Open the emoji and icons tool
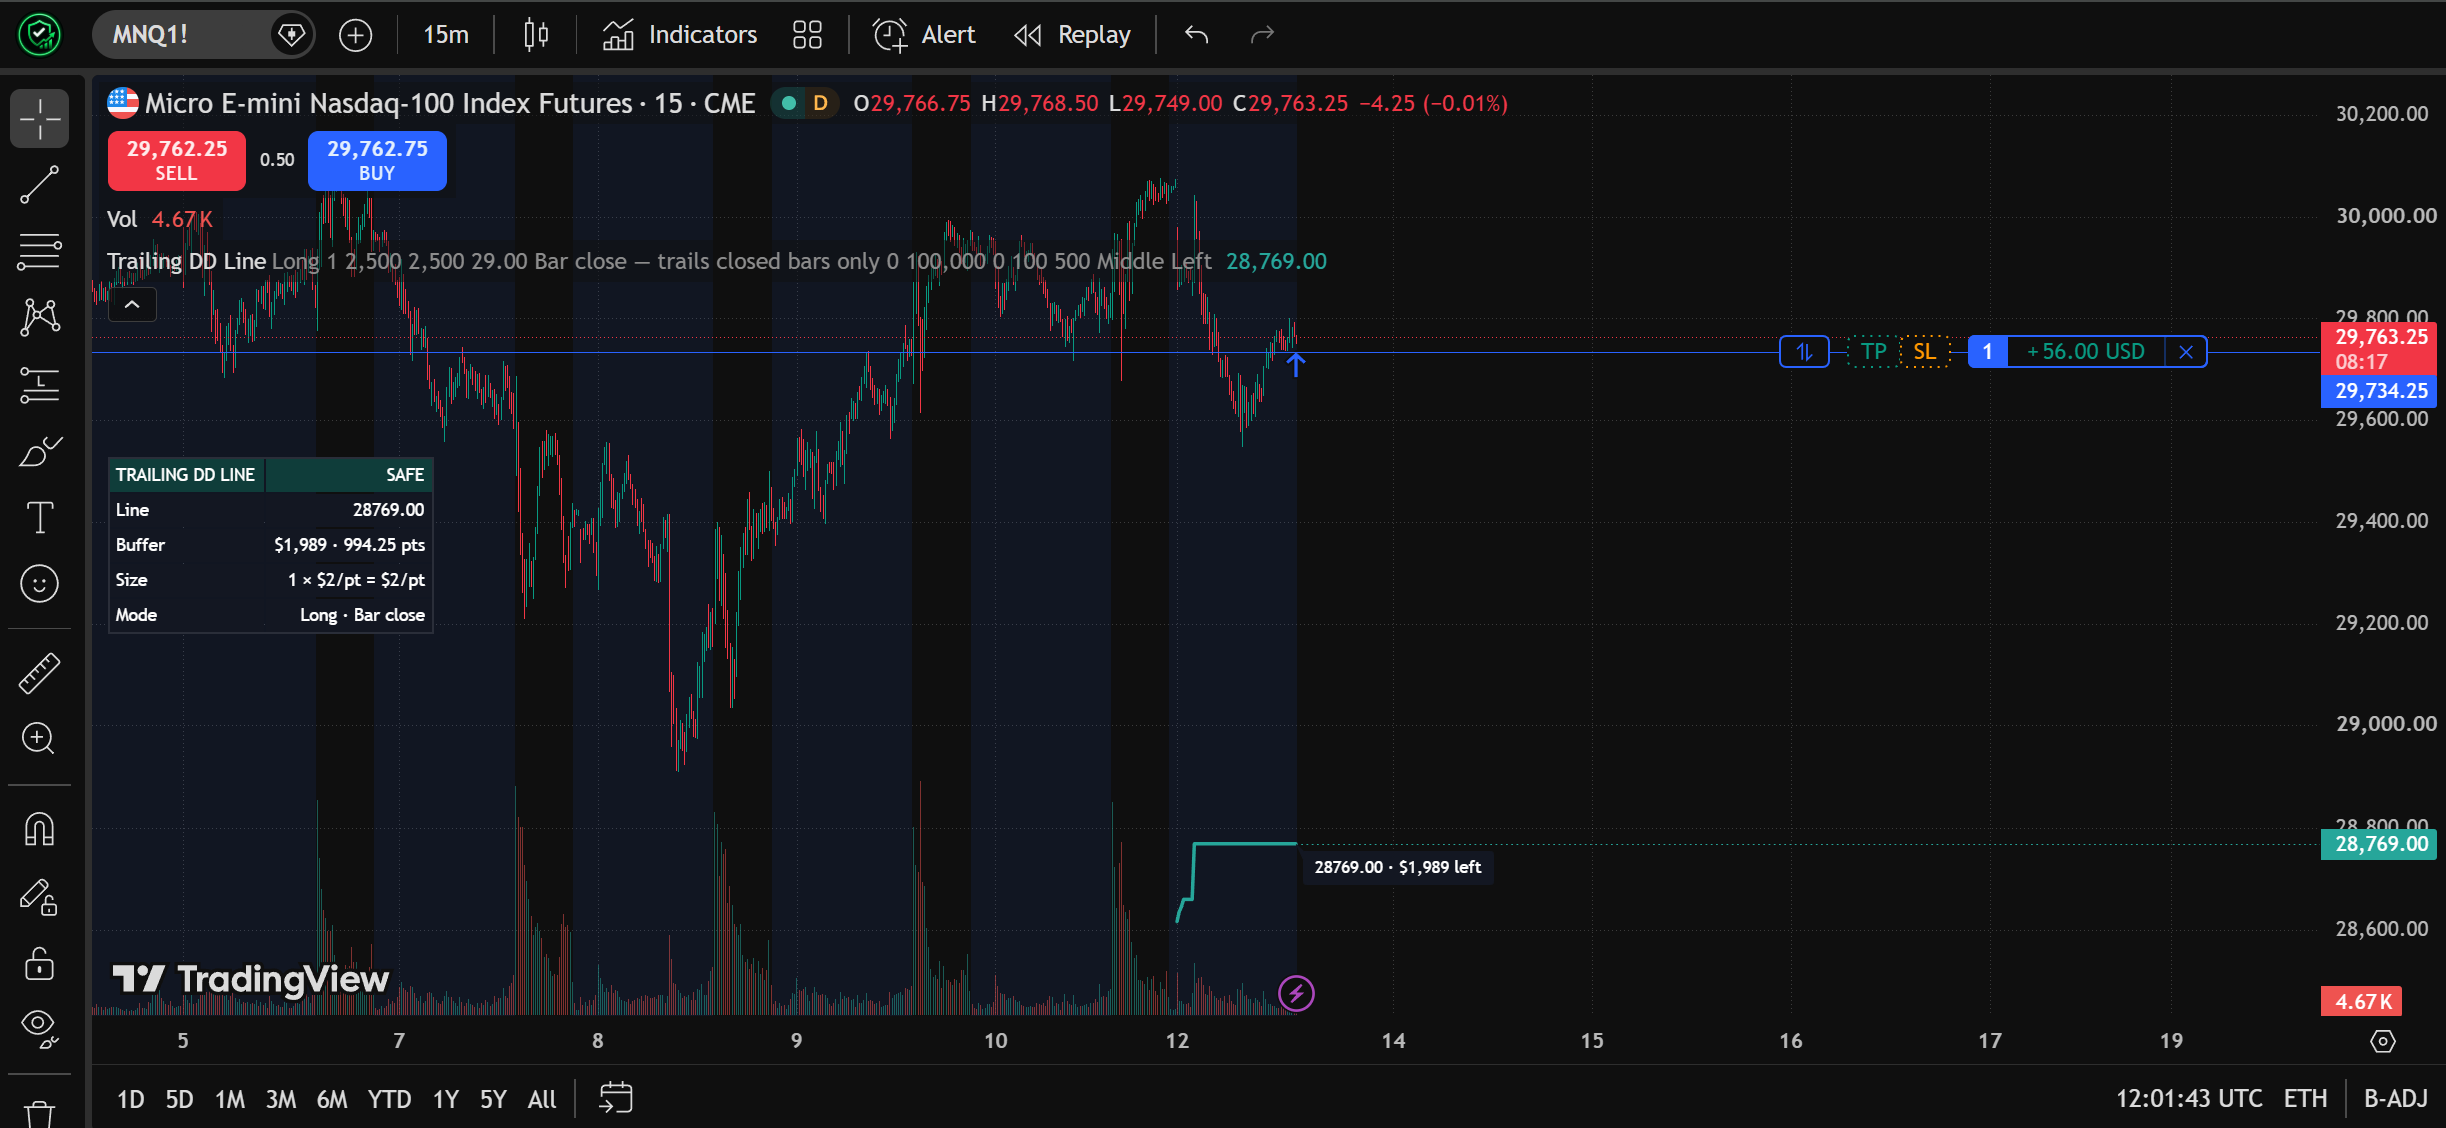 [40, 583]
